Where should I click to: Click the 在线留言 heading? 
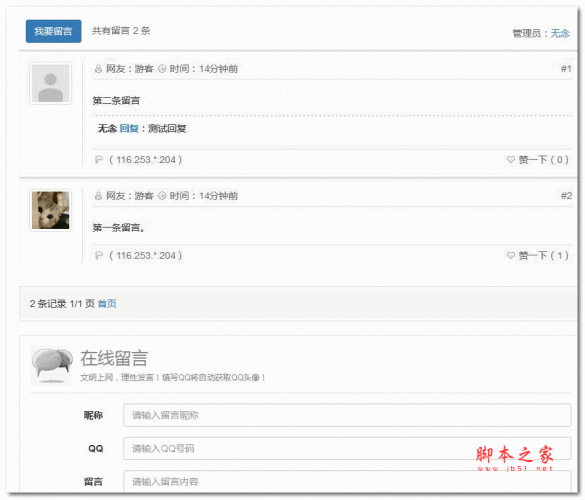114,358
